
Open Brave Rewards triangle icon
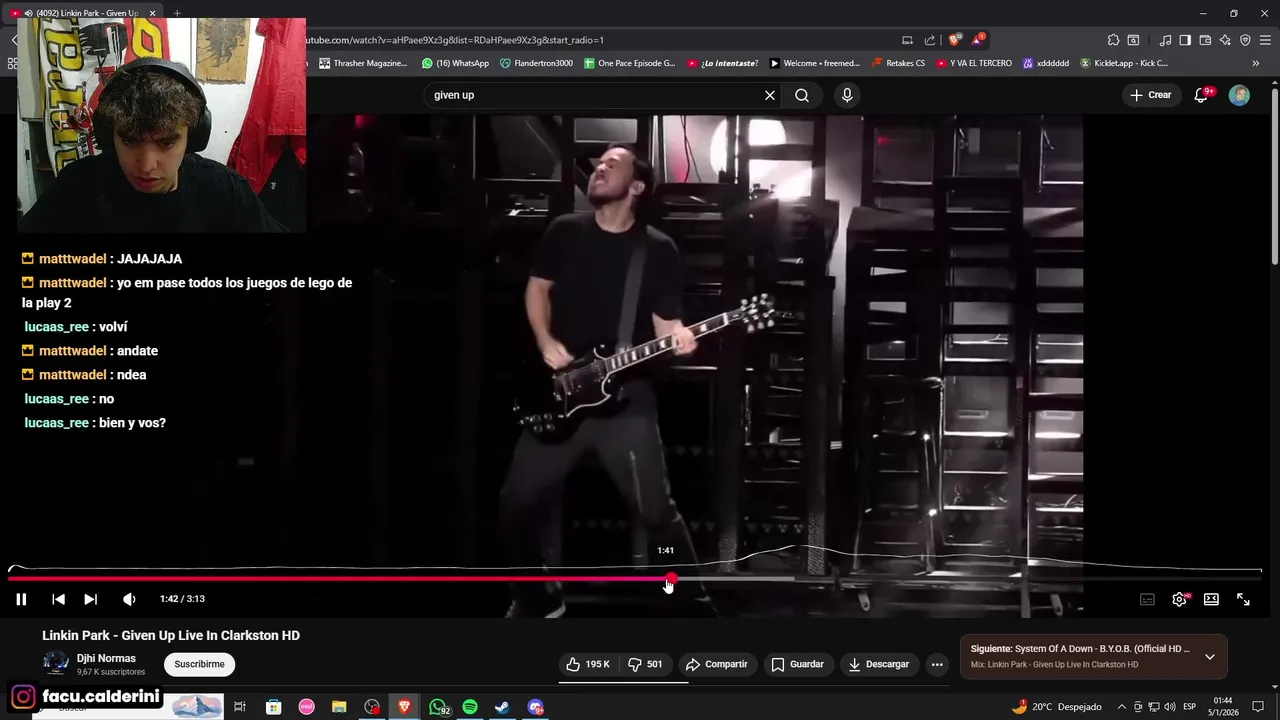[x=977, y=40]
